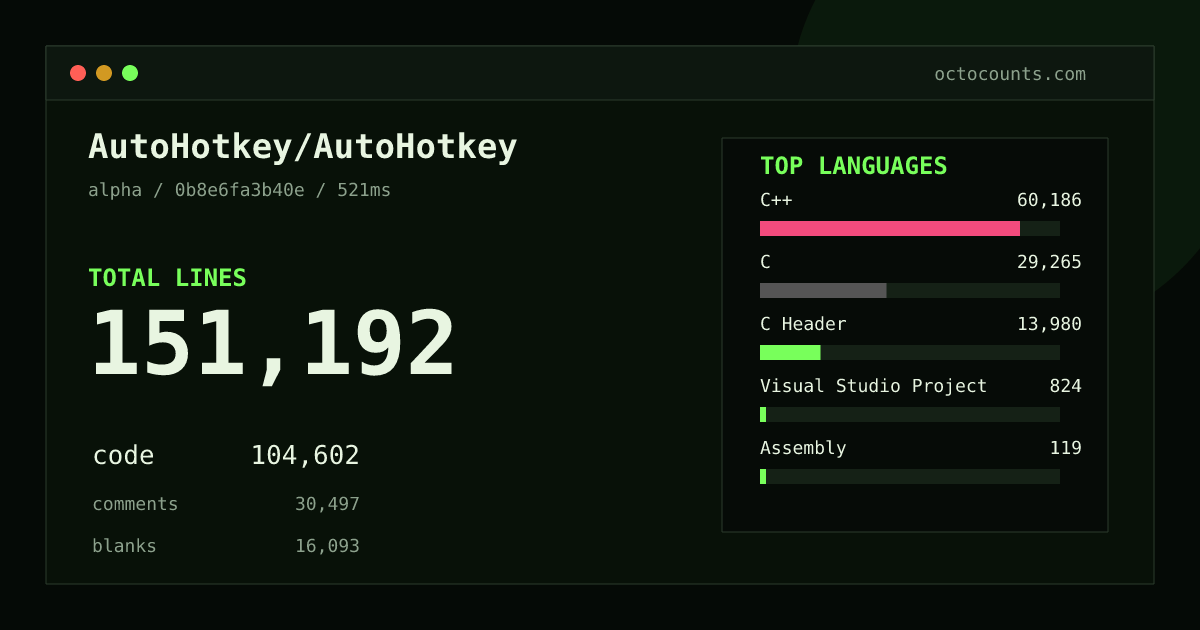Select the 30,497 comments value
Image resolution: width=1200 pixels, height=630 pixels.
pyautogui.click(x=327, y=504)
